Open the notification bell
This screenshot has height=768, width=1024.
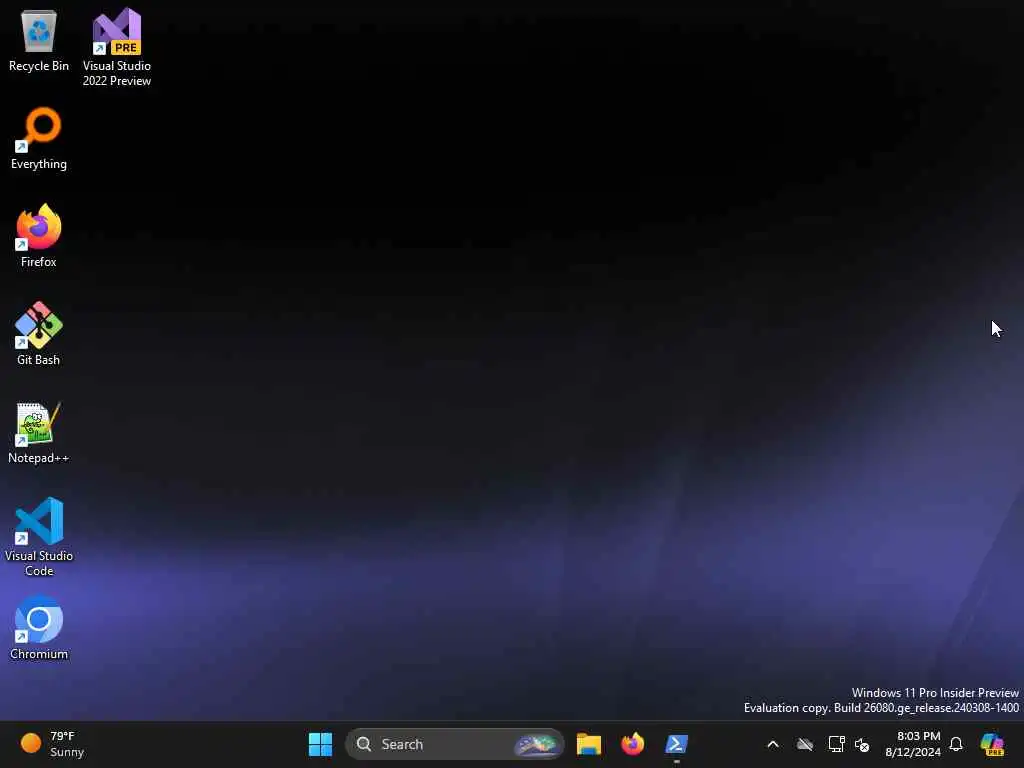956,744
